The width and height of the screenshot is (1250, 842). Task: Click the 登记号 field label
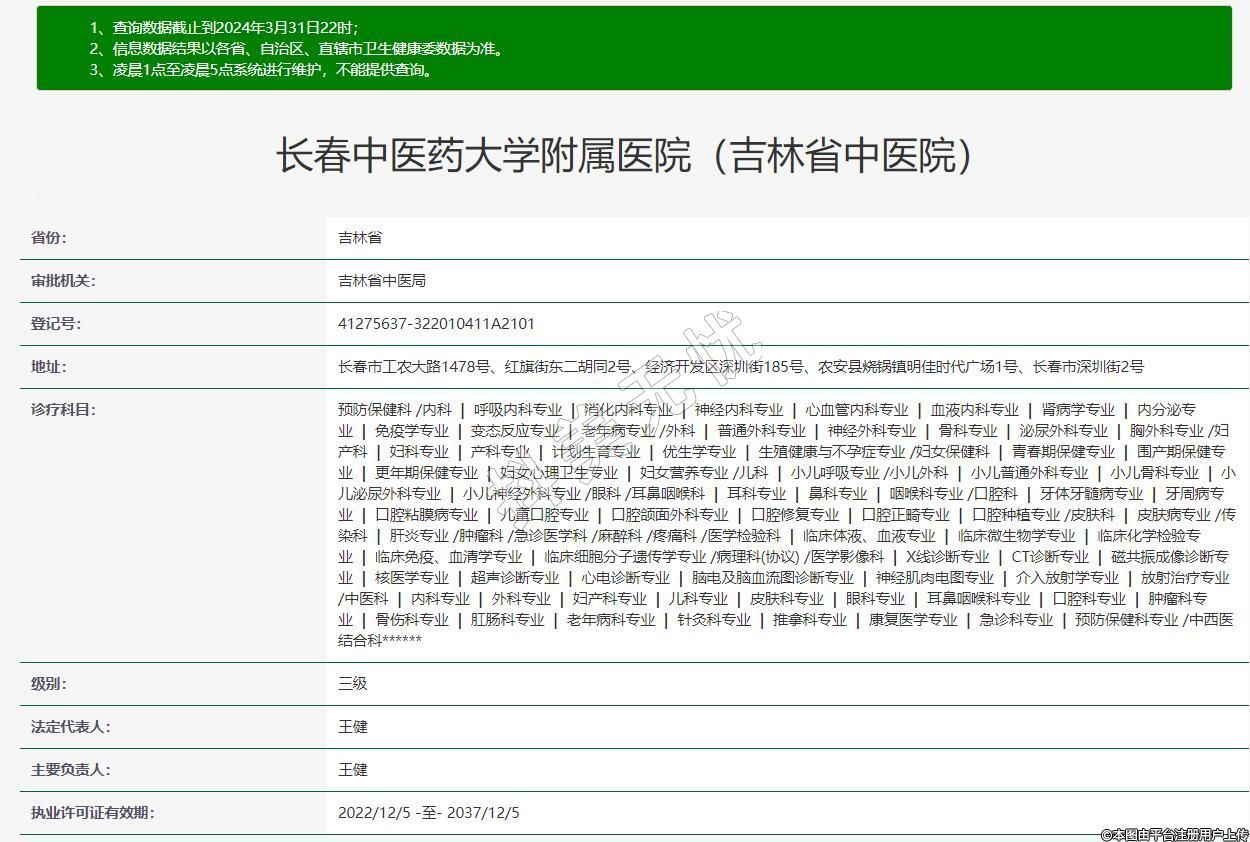point(56,324)
